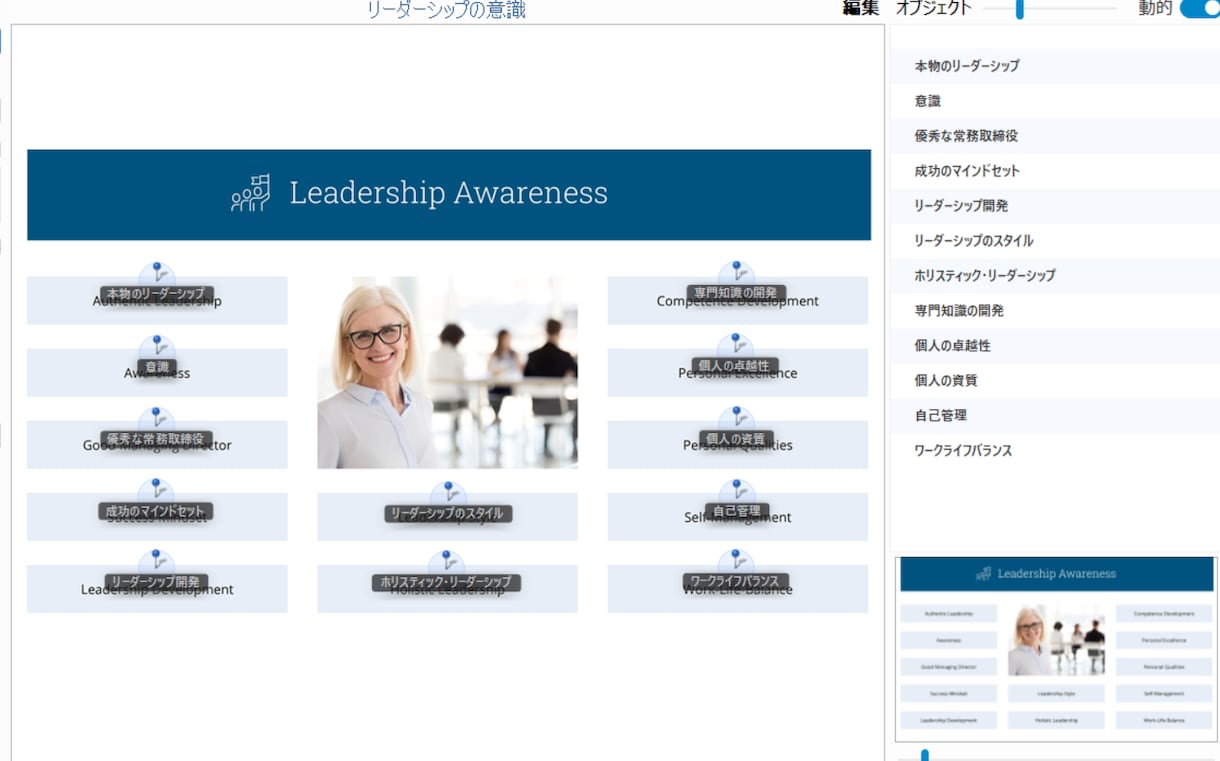1220x761 pixels.
Task: Click the pin icon above 本物のリーダーシップ label
Action: tap(157, 273)
